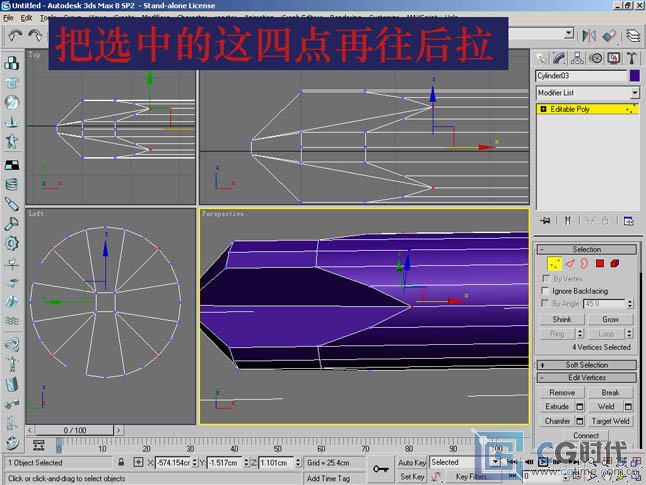The height and width of the screenshot is (485, 646).
Task: Click the Create Deforming Mesh Collection figure icon
Action: pos(12,141)
